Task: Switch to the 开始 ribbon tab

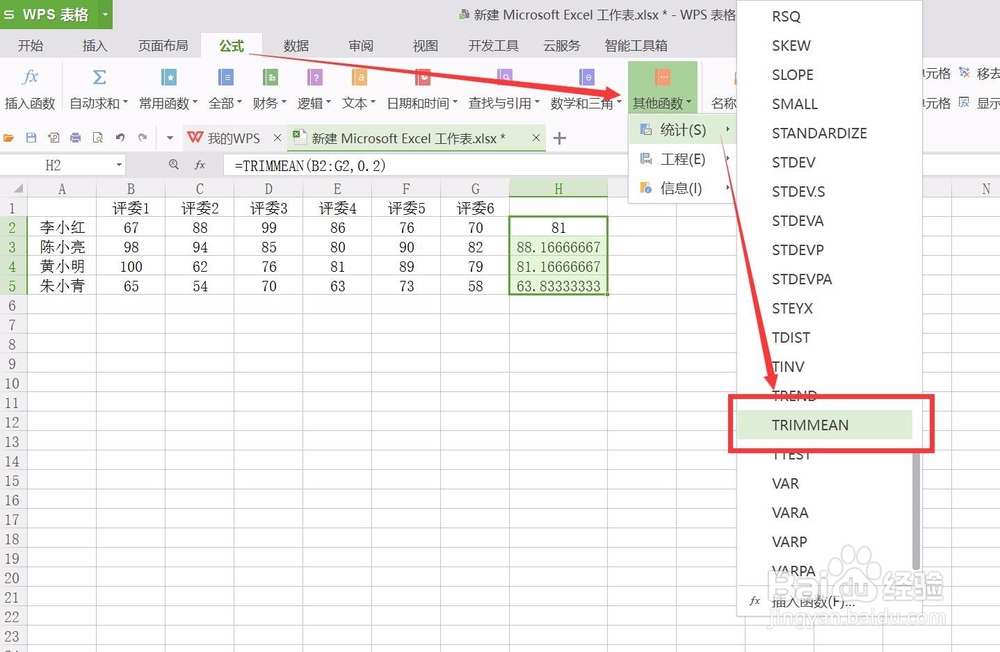Action: [31, 45]
